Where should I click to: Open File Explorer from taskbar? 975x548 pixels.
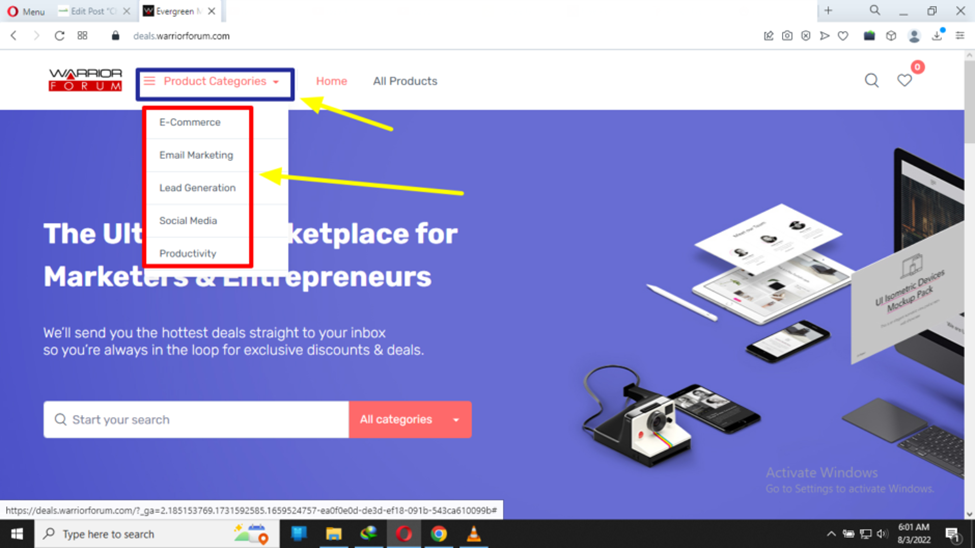(334, 534)
